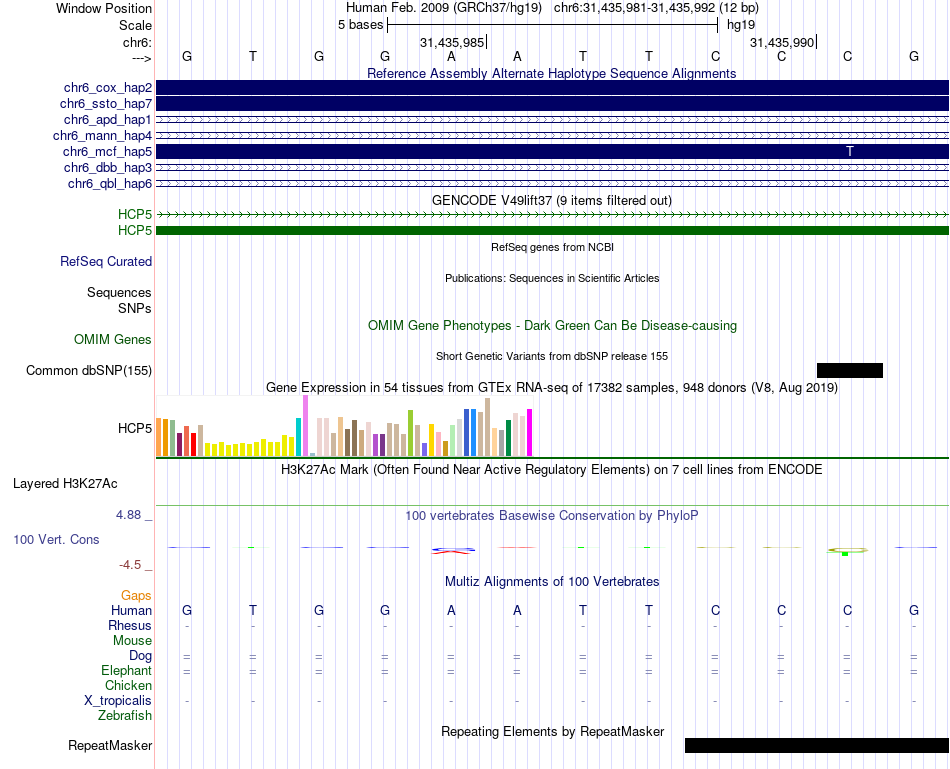950x769 pixels.
Task: Select the chr6_apd_hap1 label
Action: [x=108, y=119]
